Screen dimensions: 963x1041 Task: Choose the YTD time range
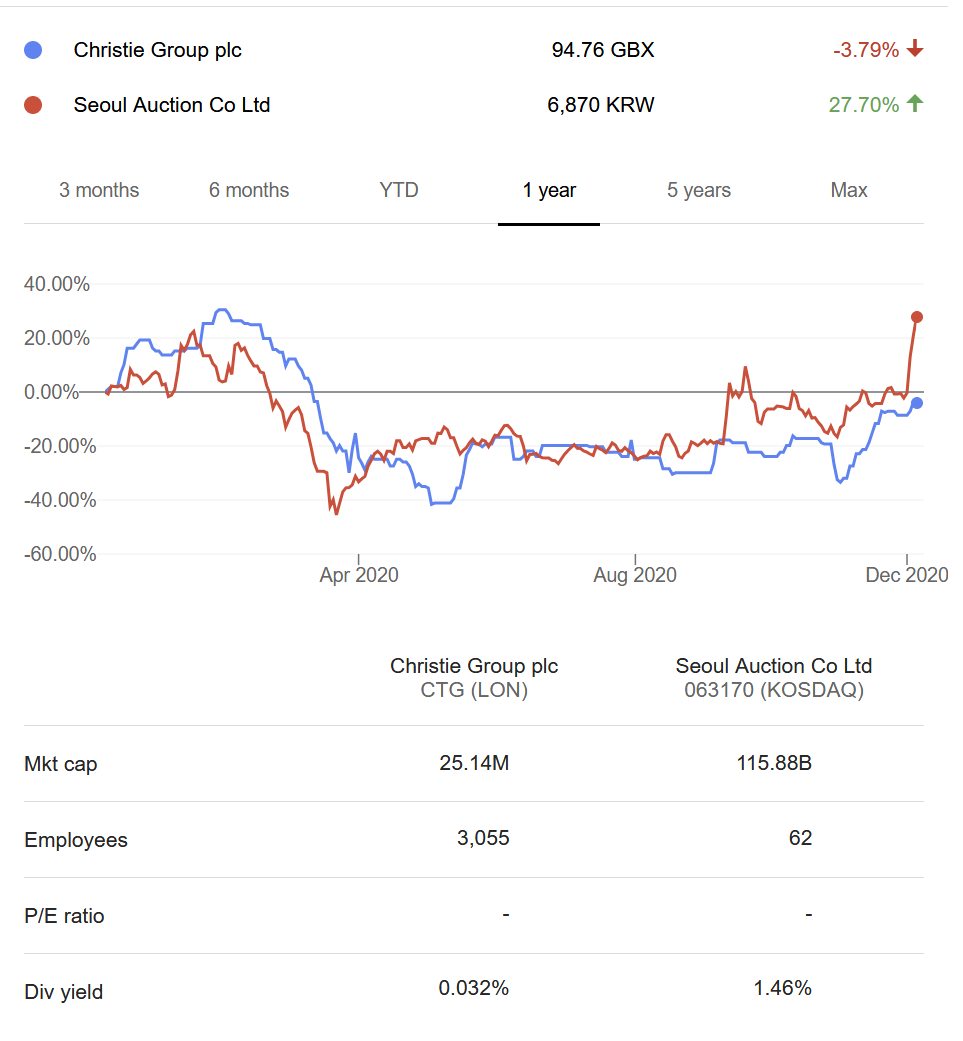point(399,190)
